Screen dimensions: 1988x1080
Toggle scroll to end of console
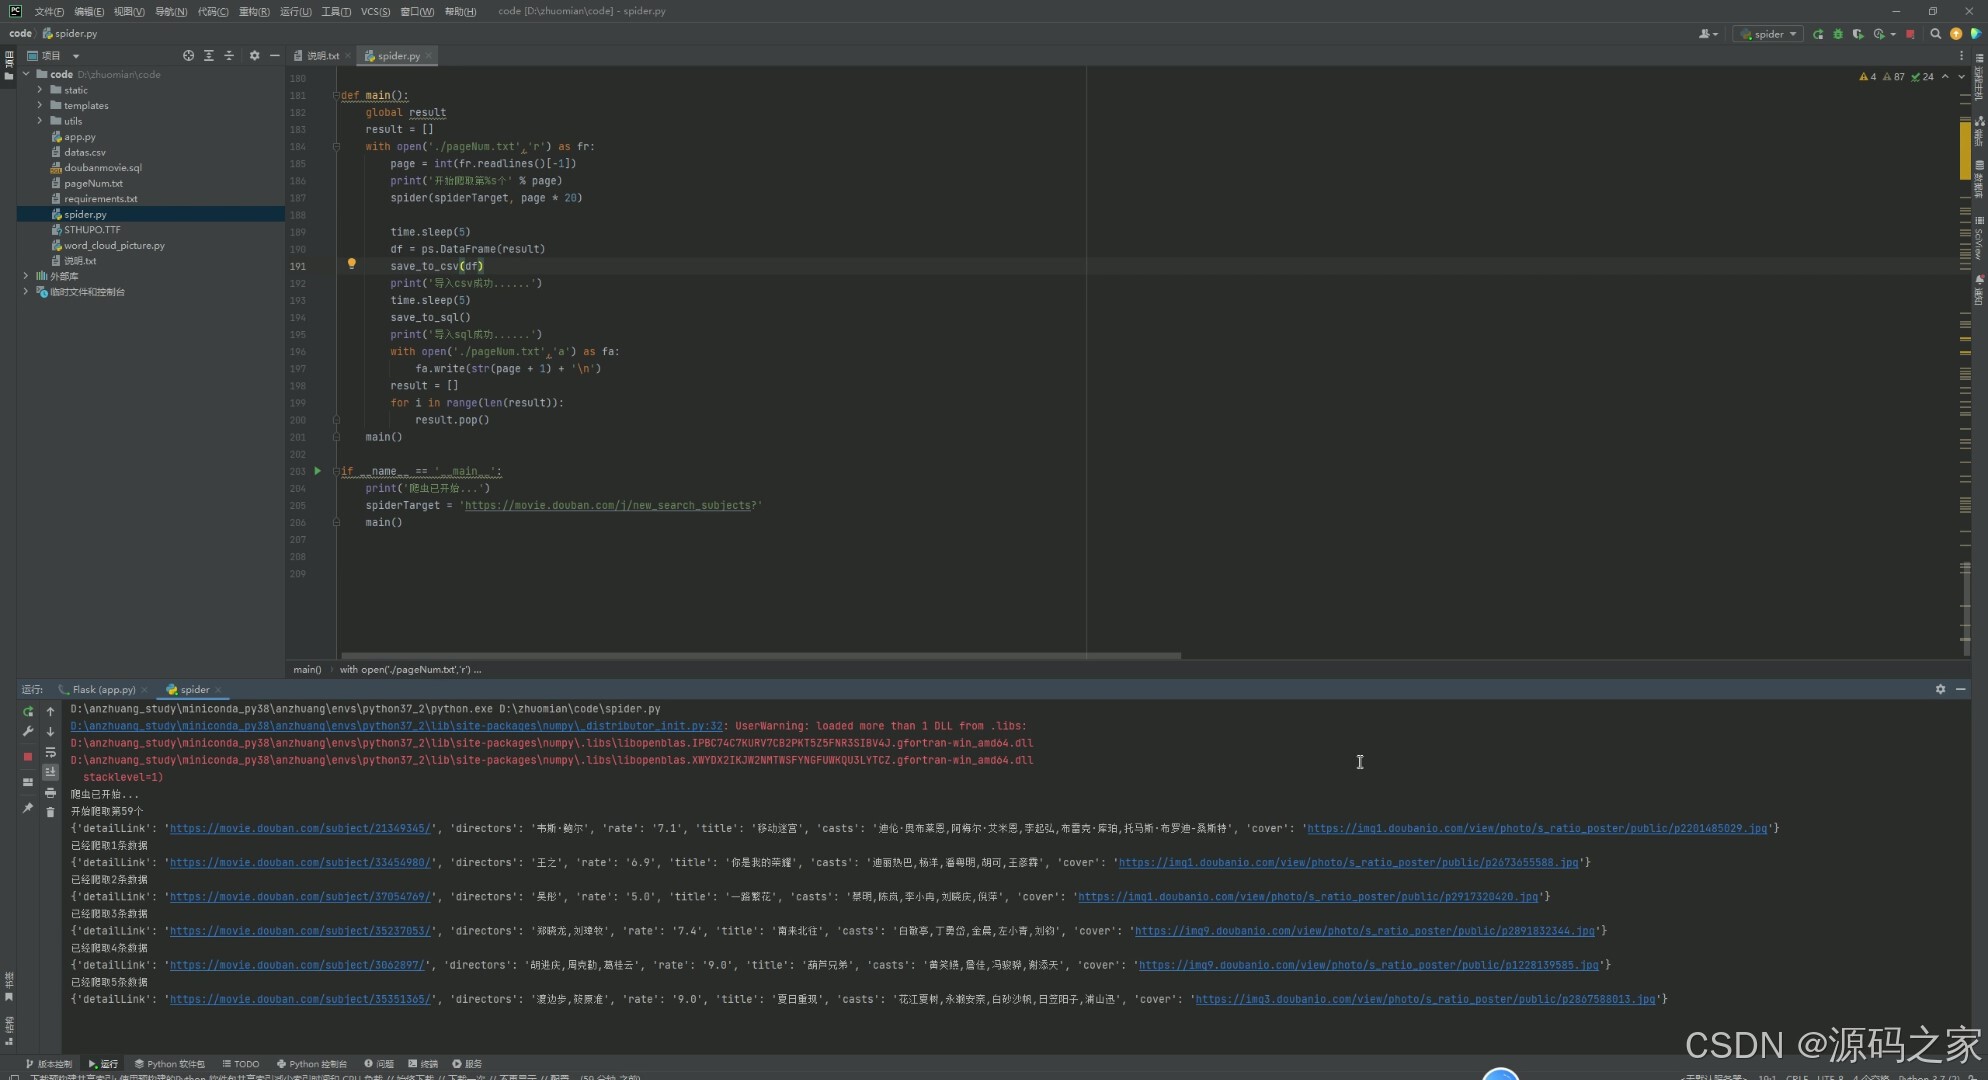pyautogui.click(x=50, y=772)
